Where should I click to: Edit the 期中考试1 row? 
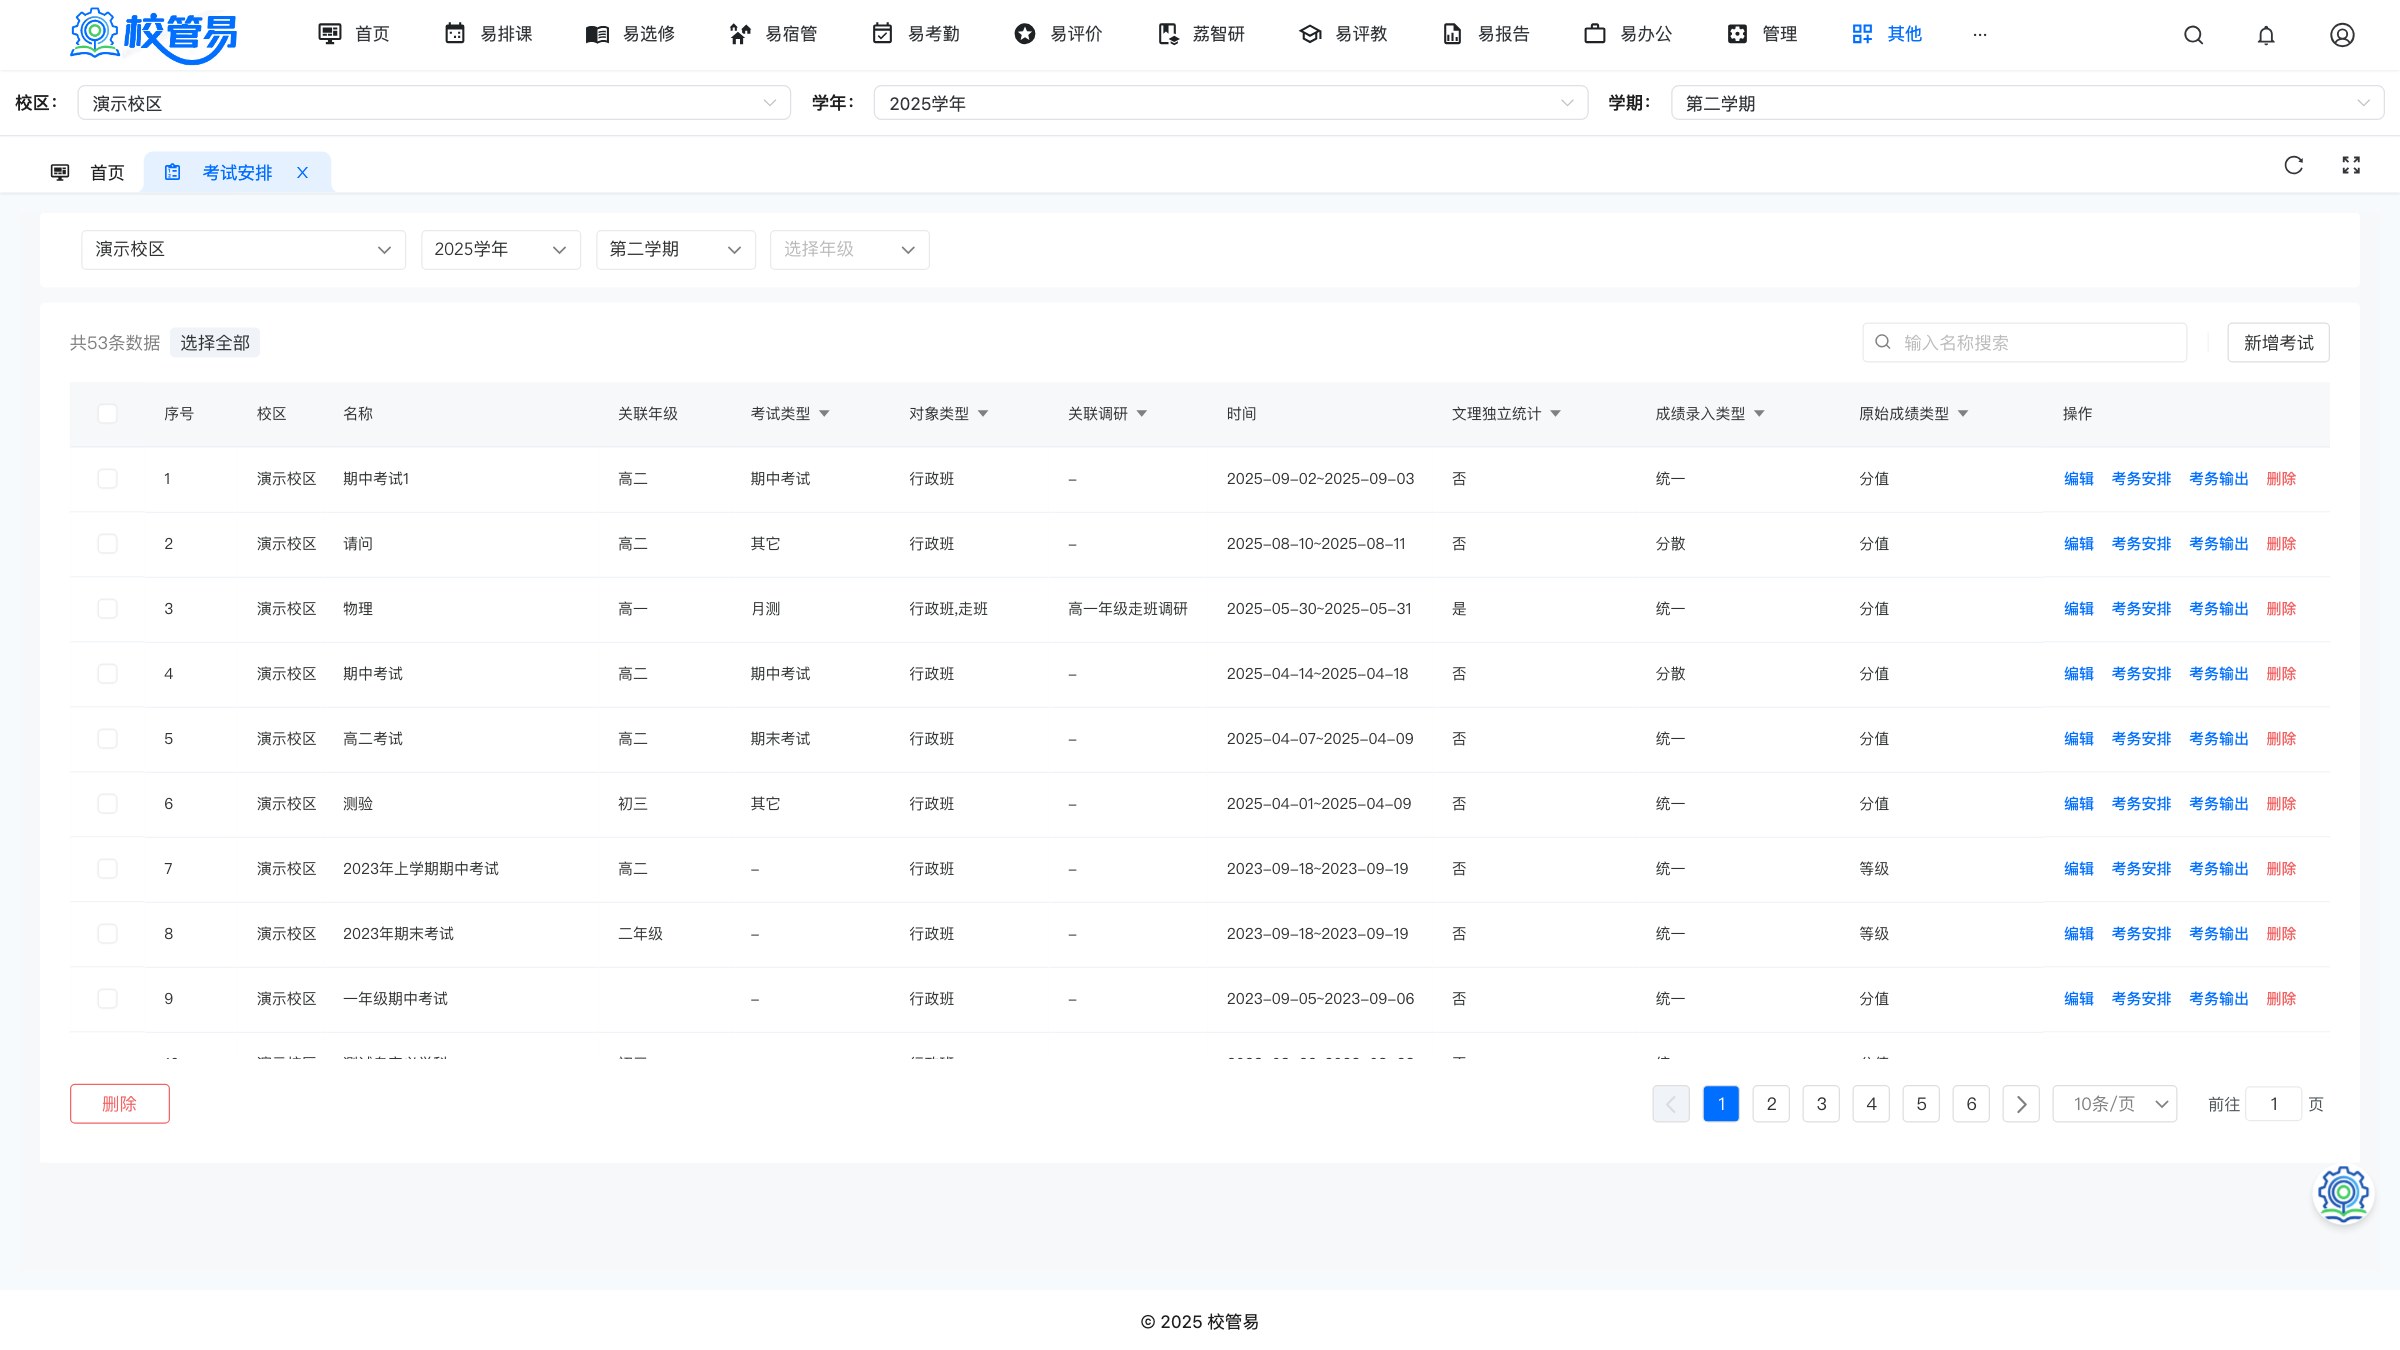[2079, 479]
